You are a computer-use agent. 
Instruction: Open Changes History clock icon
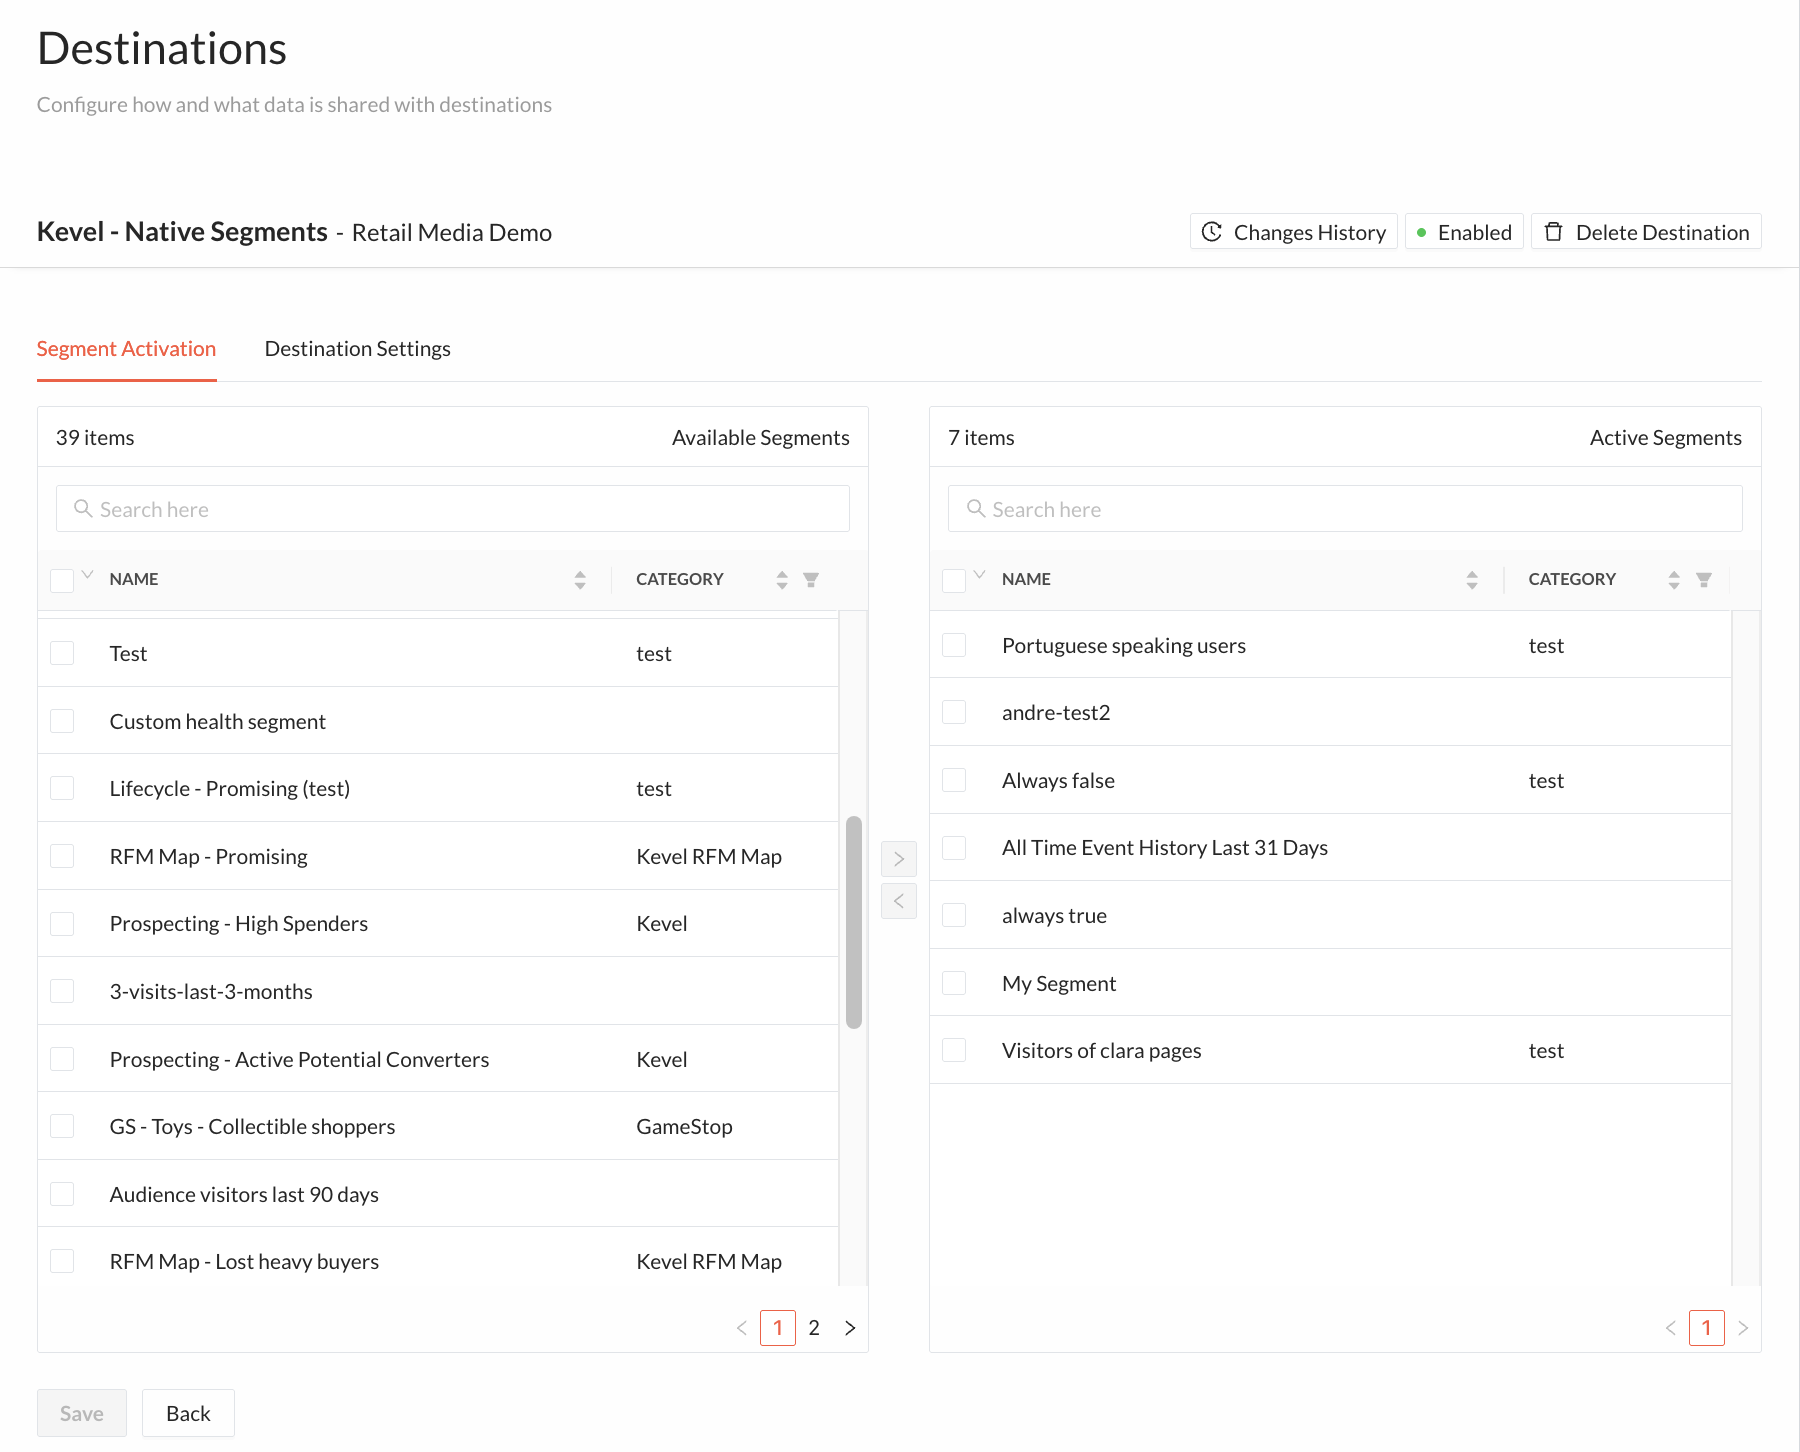pyautogui.click(x=1211, y=232)
